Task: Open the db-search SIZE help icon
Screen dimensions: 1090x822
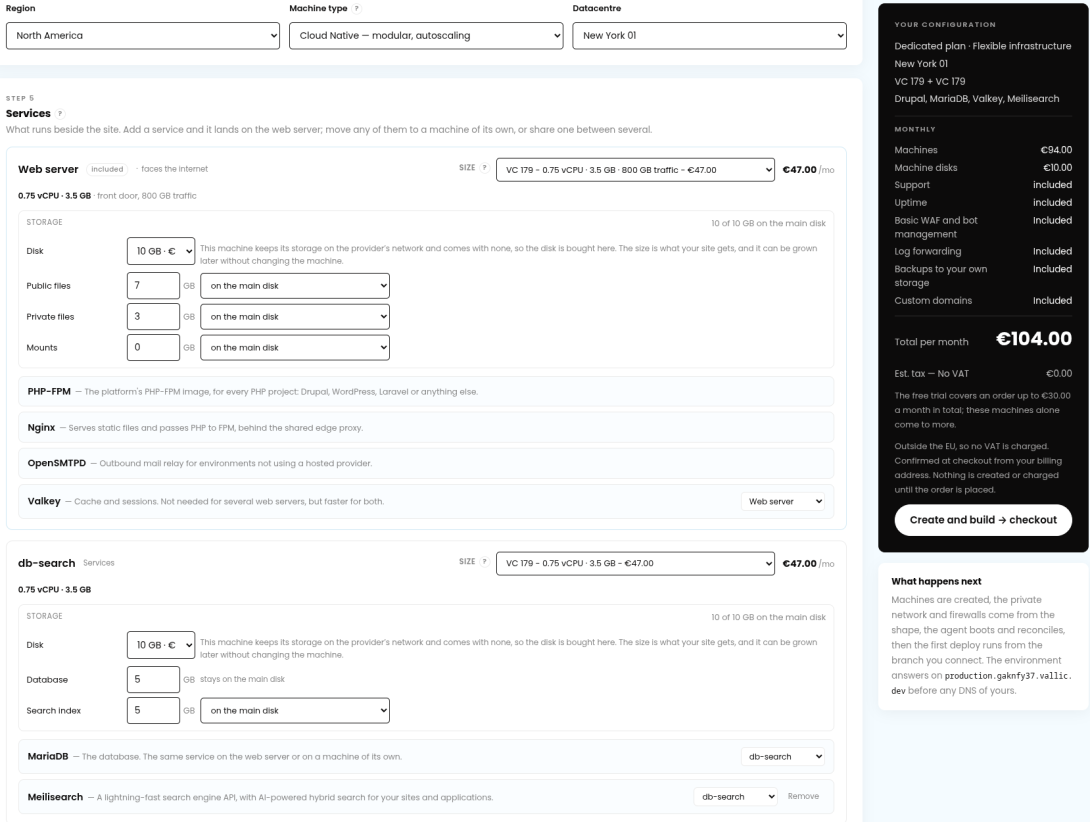Action: [485, 561]
